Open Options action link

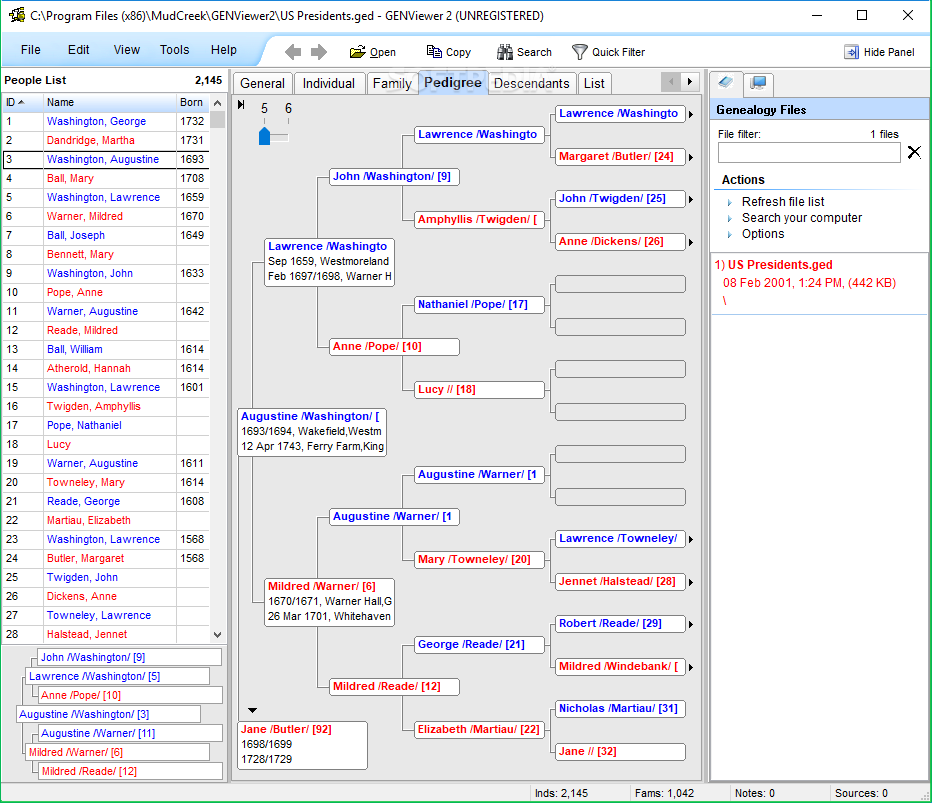point(763,234)
